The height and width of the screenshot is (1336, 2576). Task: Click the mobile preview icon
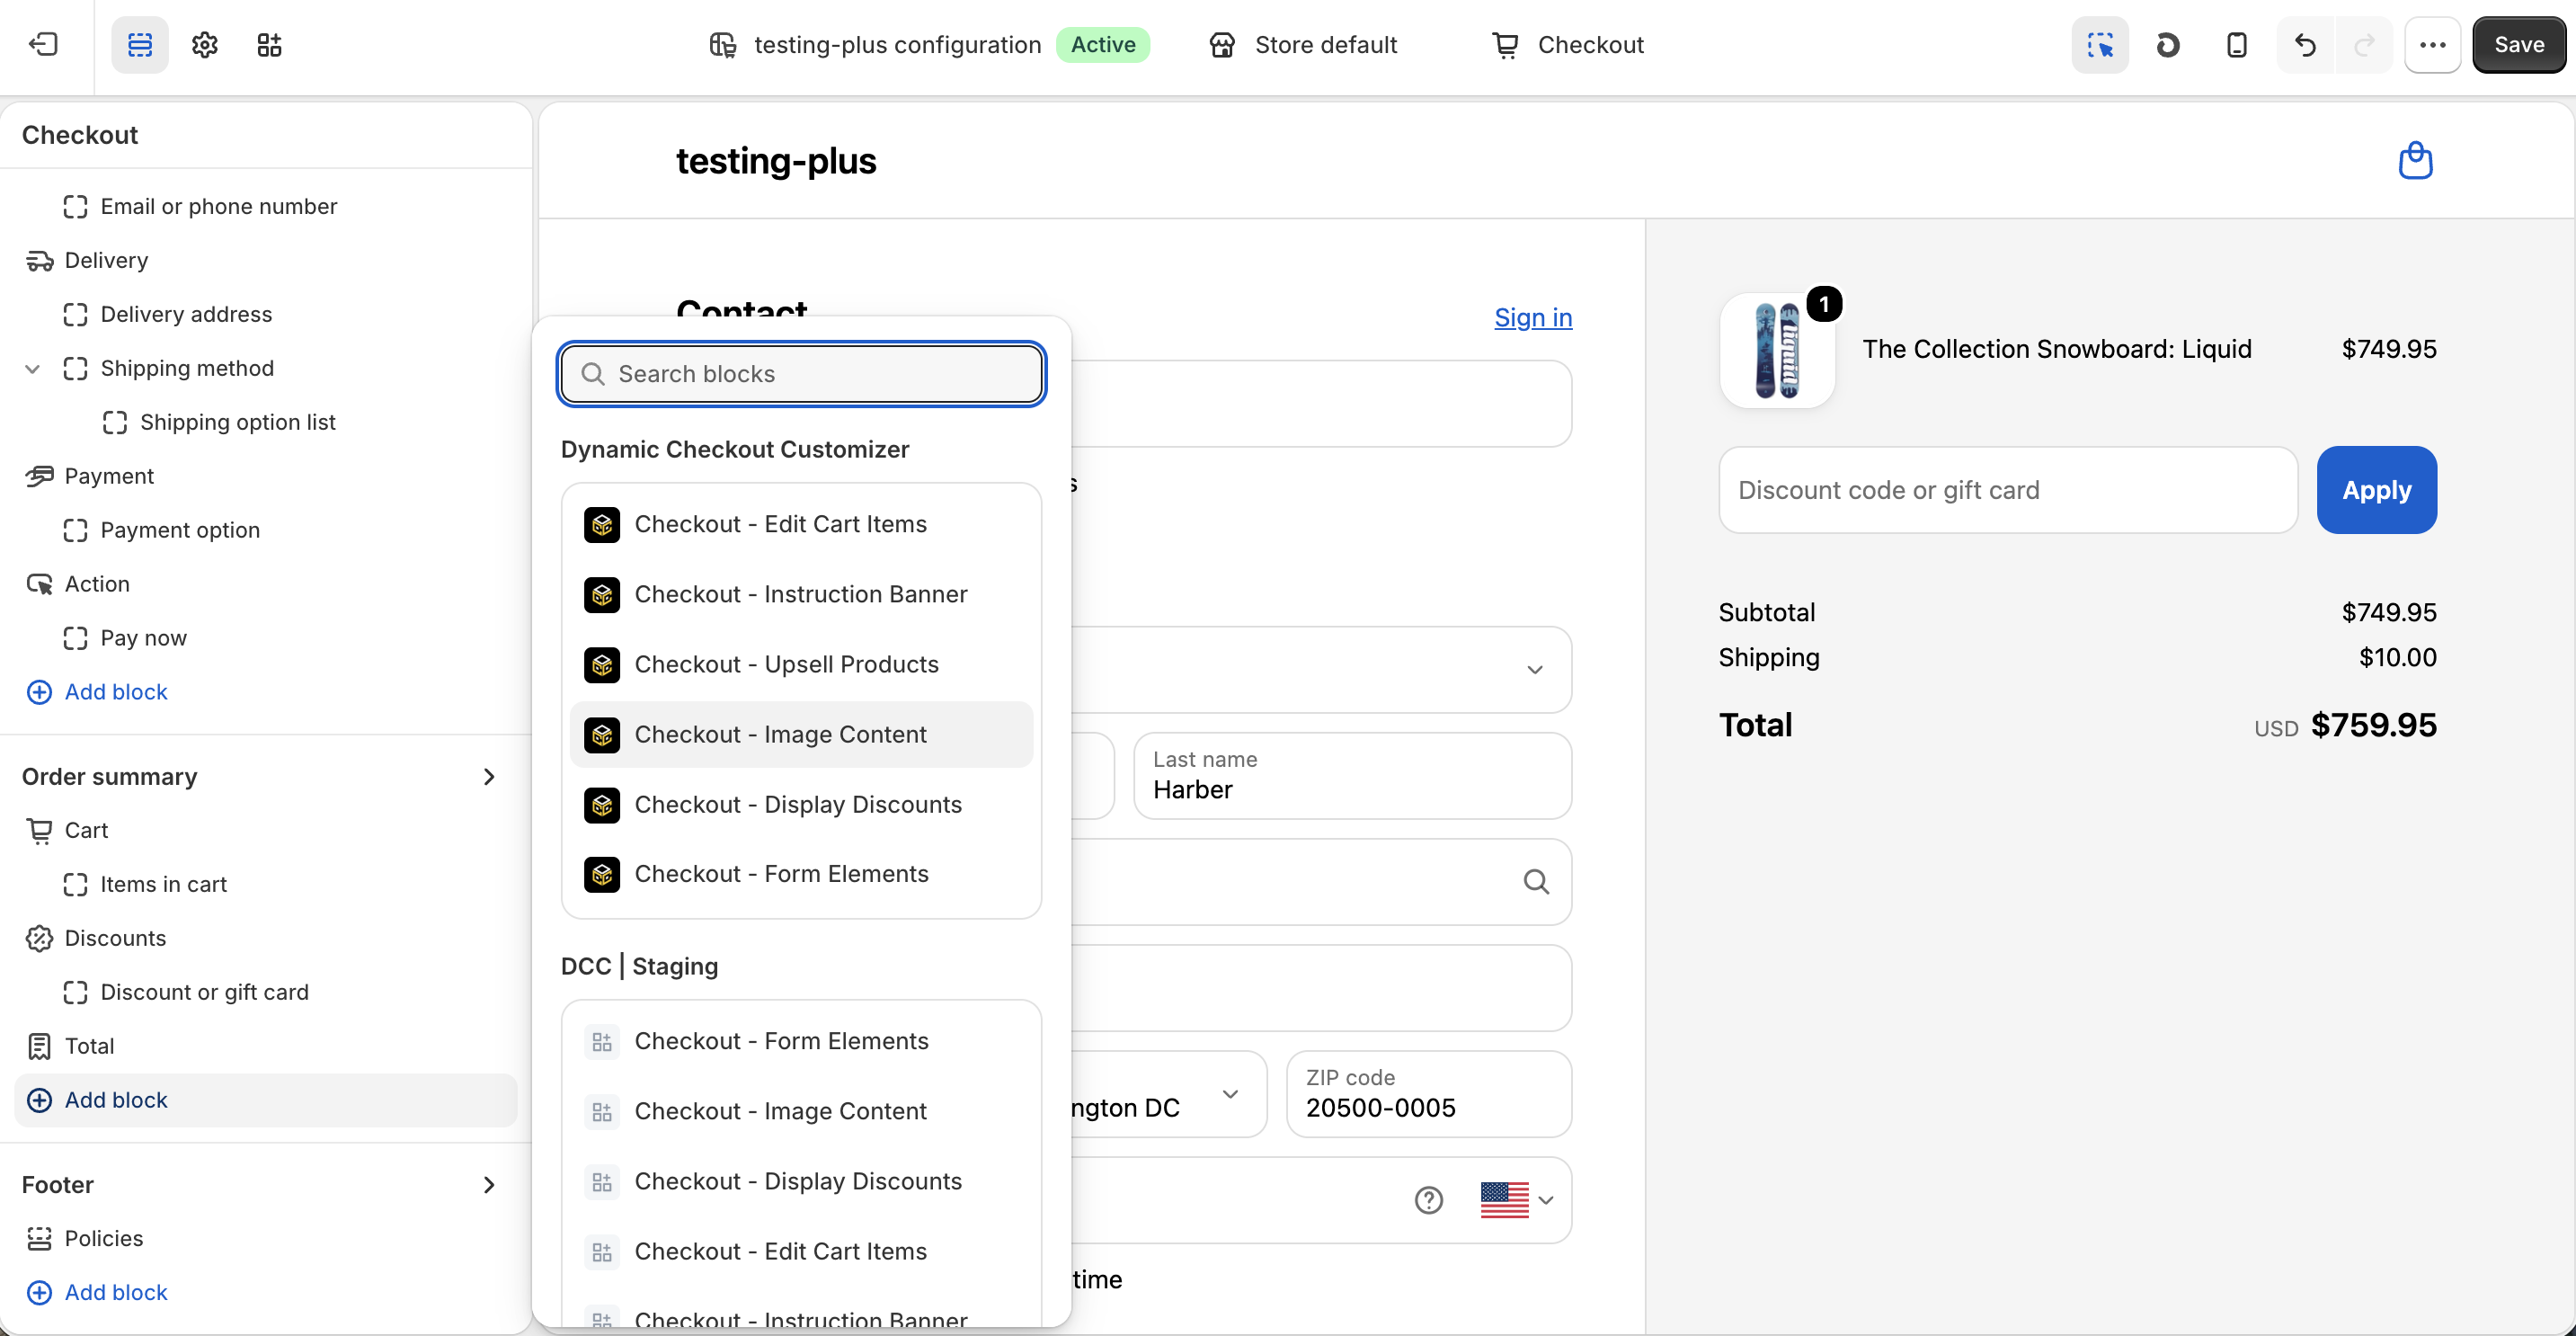(2237, 44)
